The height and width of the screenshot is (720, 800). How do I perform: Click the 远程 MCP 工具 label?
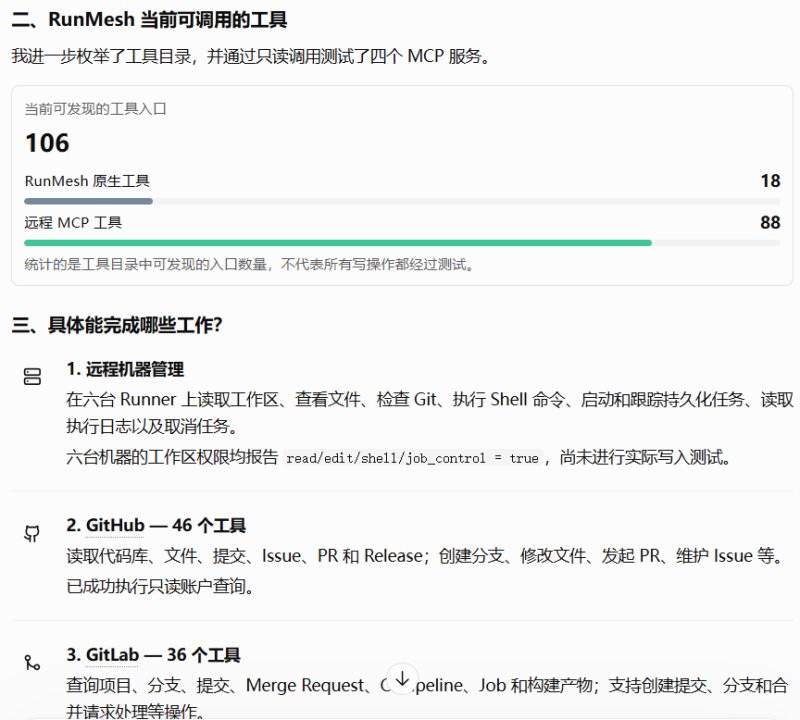click(73, 223)
